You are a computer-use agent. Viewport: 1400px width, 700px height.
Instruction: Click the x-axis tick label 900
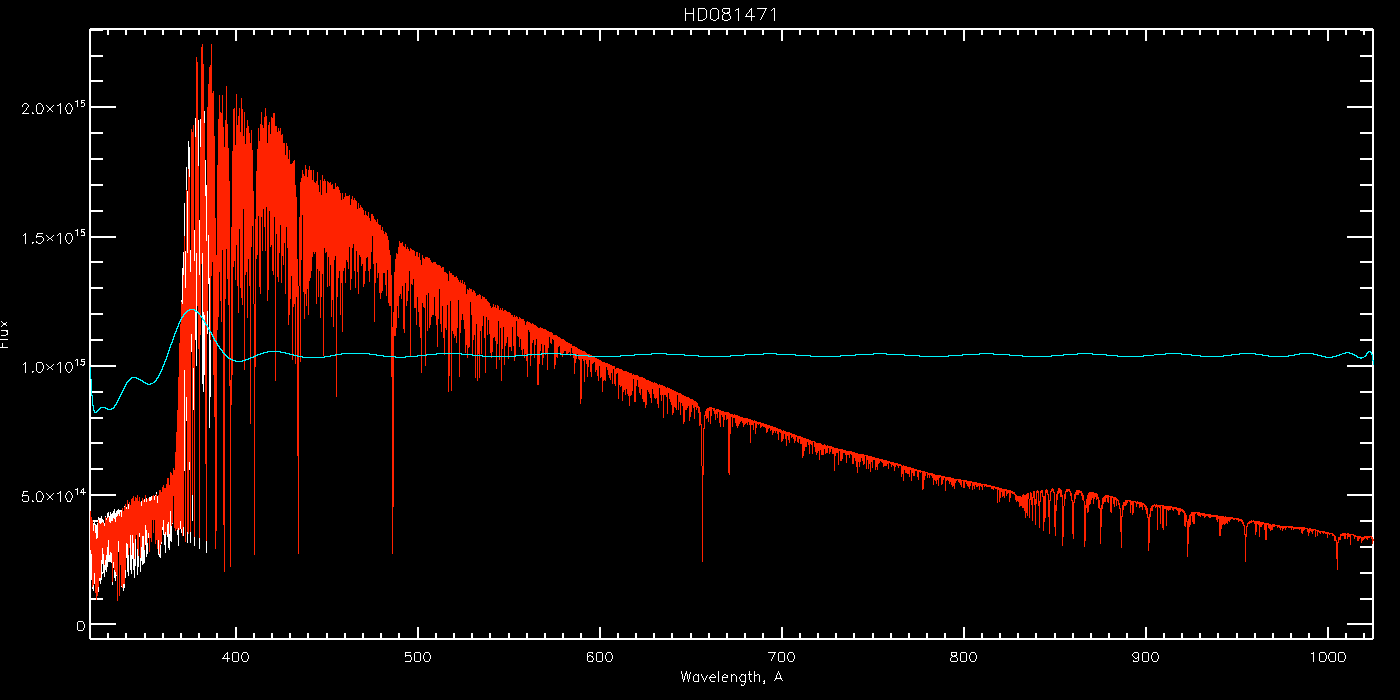1146,657
